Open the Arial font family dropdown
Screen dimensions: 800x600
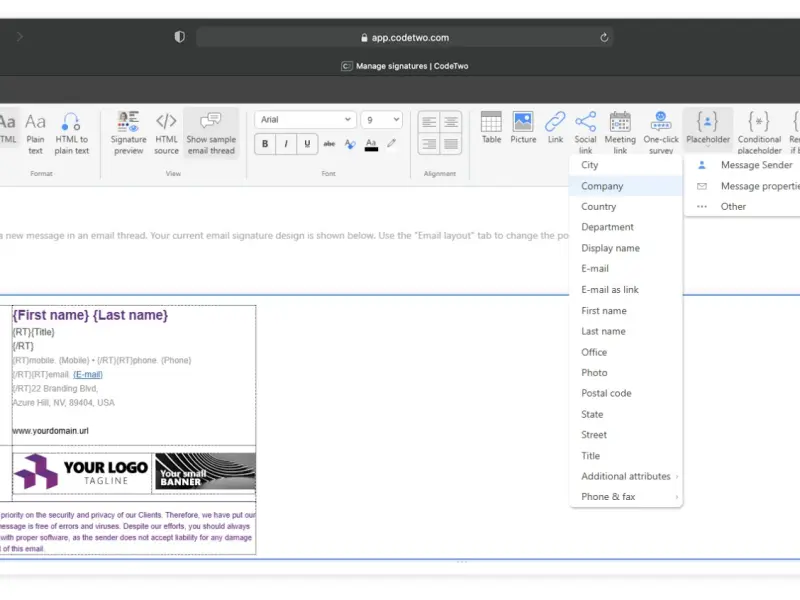point(305,120)
